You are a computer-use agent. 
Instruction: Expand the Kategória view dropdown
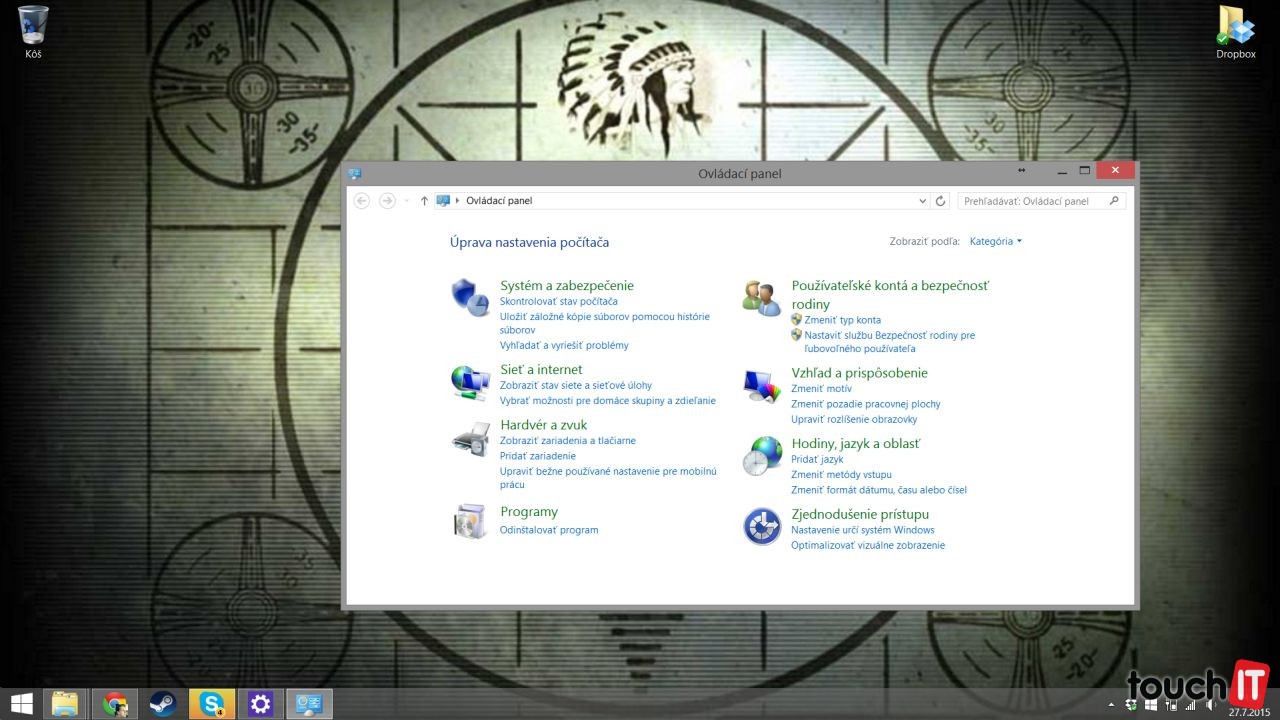pos(996,241)
